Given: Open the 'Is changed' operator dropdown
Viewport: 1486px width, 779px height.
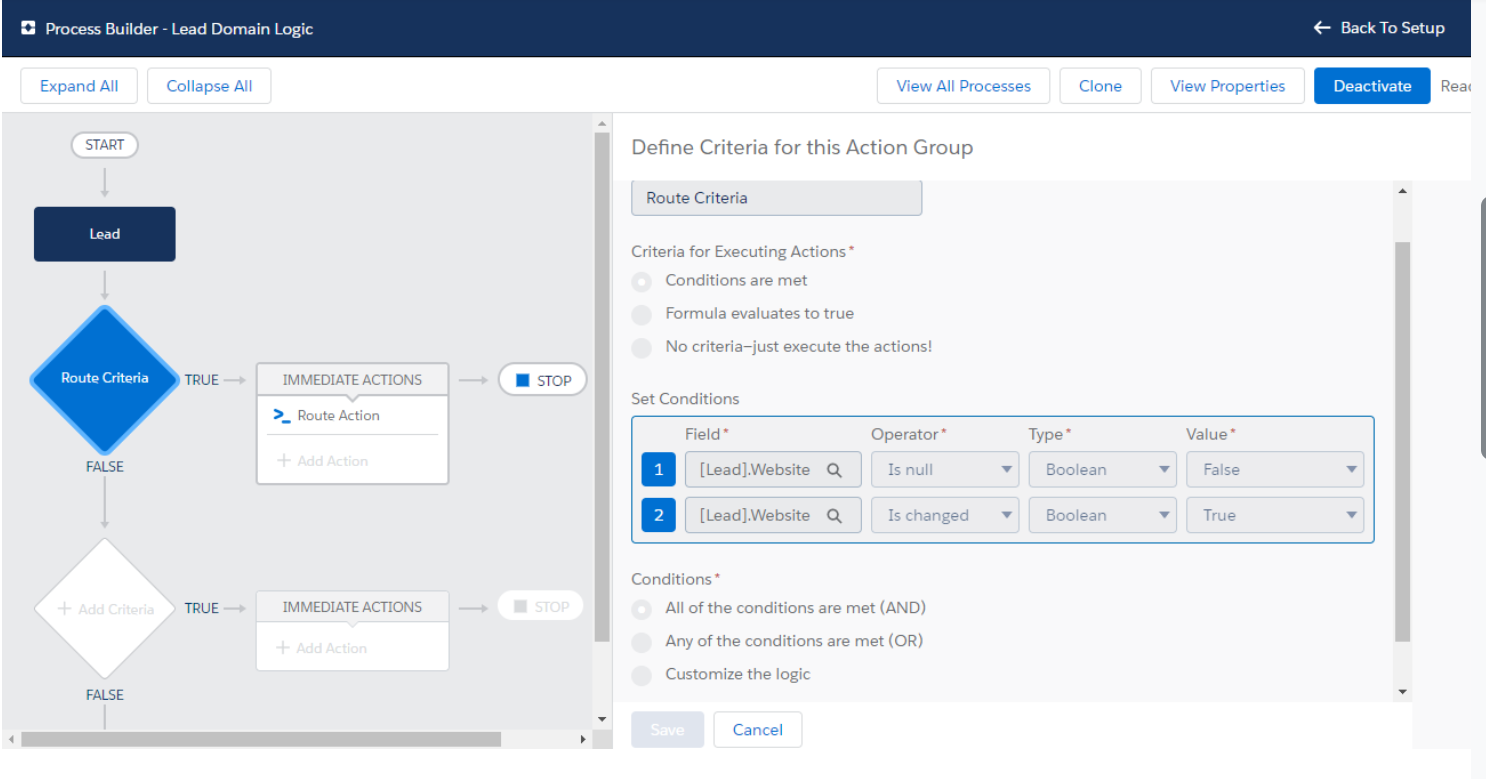Looking at the screenshot, I should [945, 516].
